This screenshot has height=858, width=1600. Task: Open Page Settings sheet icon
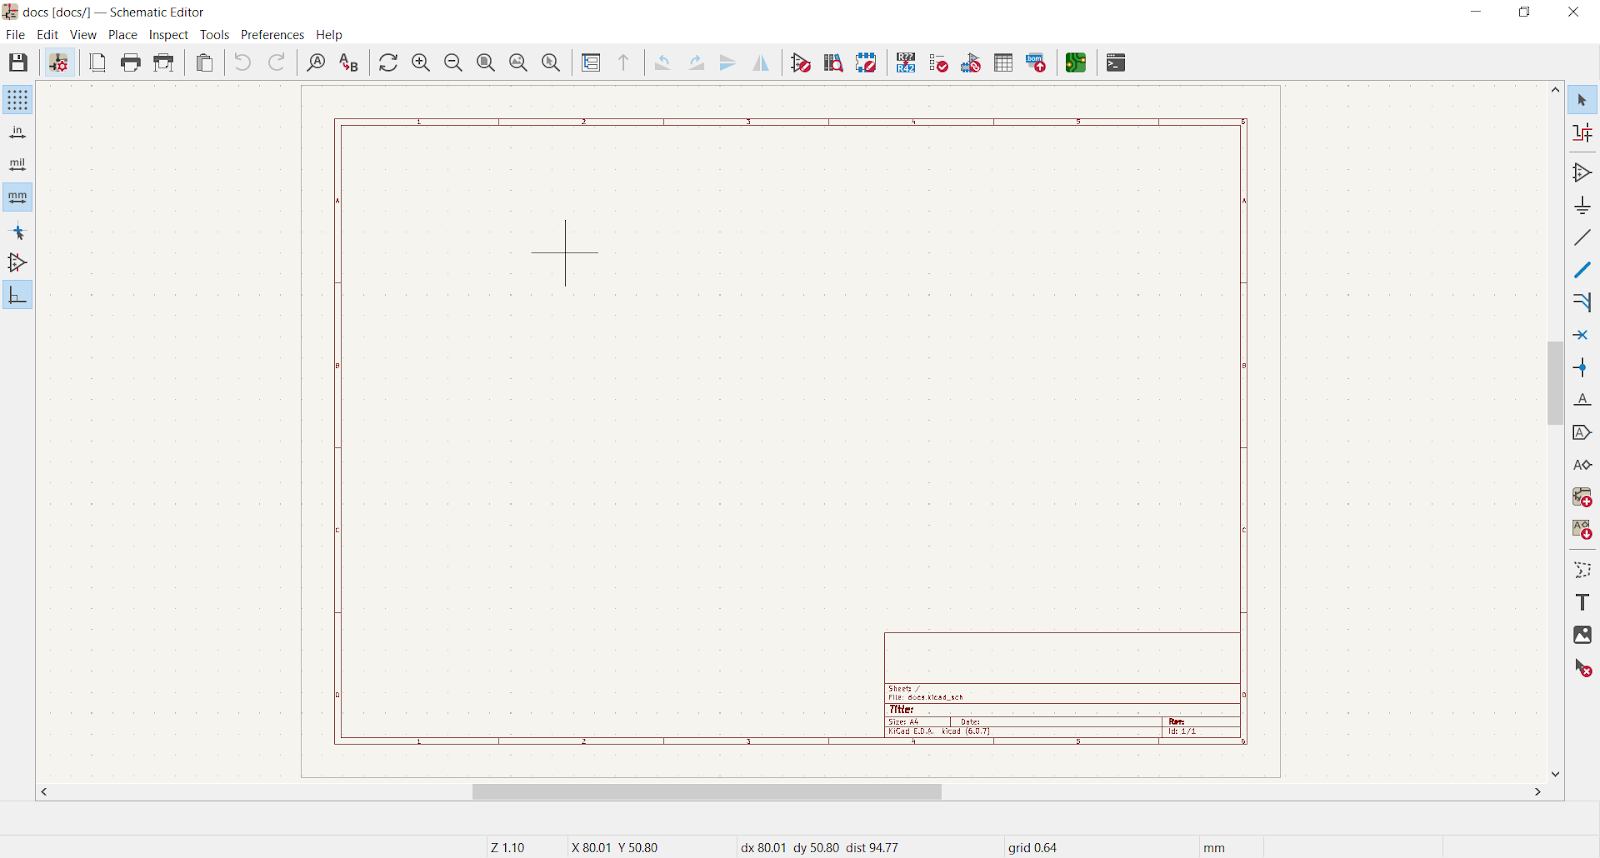(x=97, y=63)
